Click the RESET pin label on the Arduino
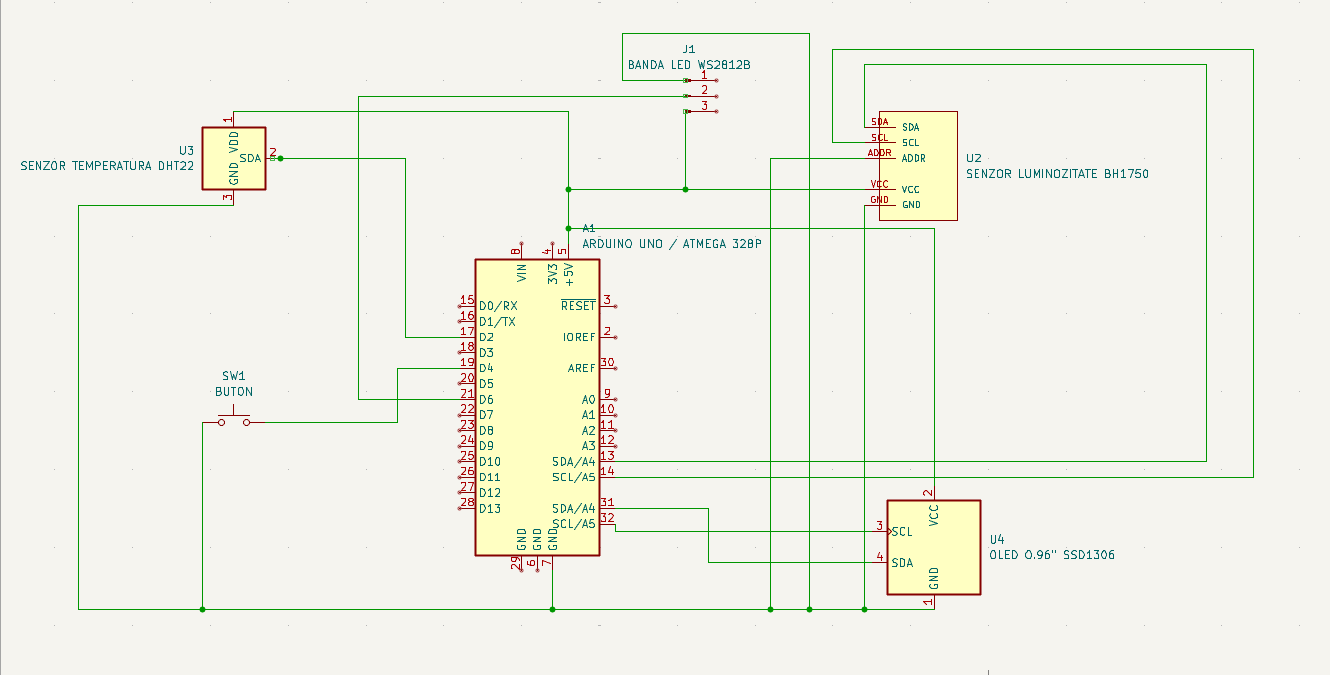1330x675 pixels. [x=578, y=305]
